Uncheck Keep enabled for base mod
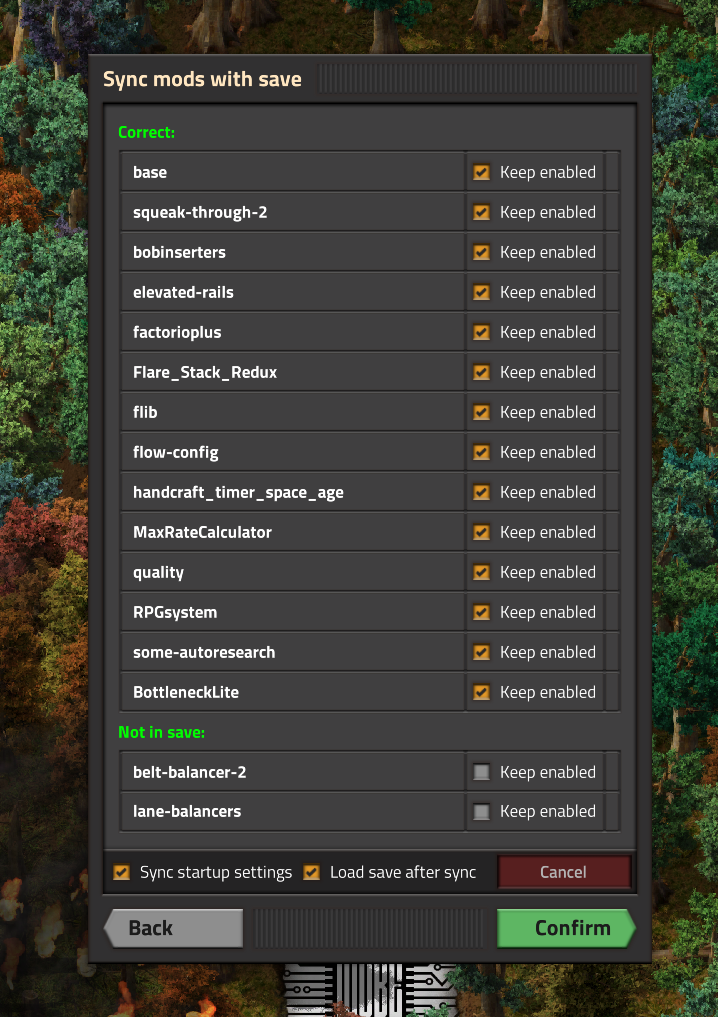Viewport: 718px width, 1017px height. [482, 172]
